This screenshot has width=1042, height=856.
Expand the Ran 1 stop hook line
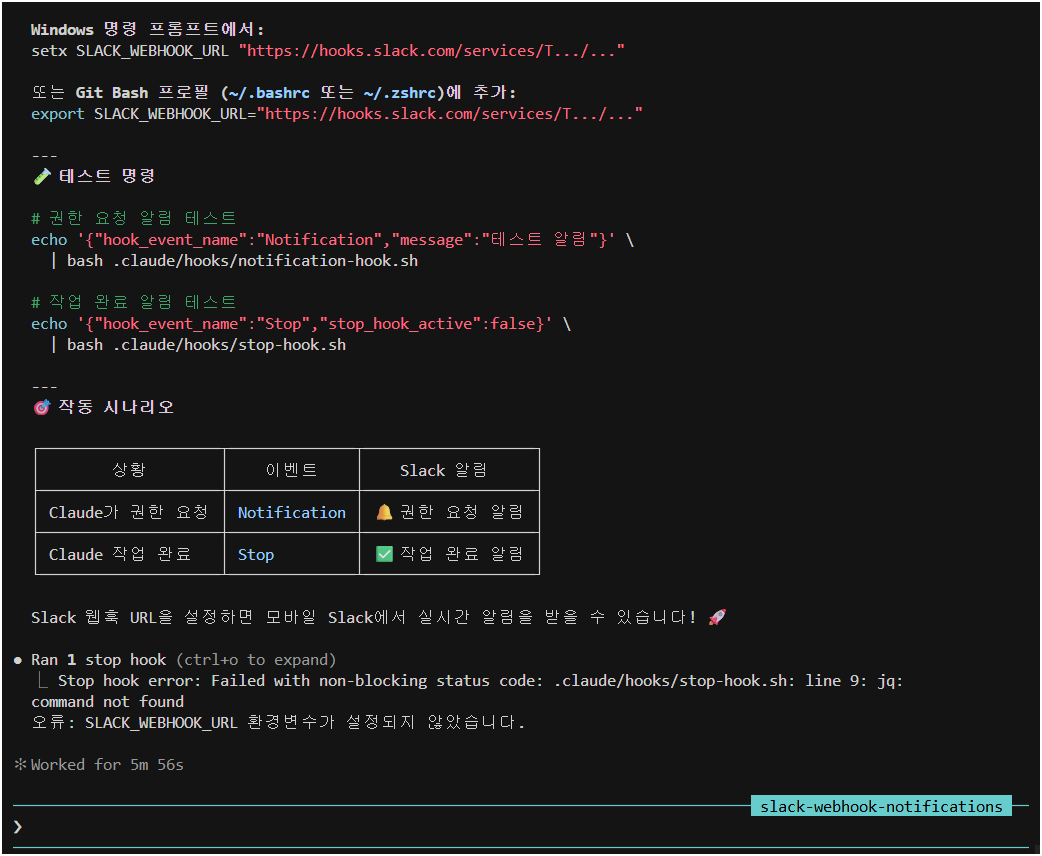pos(183,660)
